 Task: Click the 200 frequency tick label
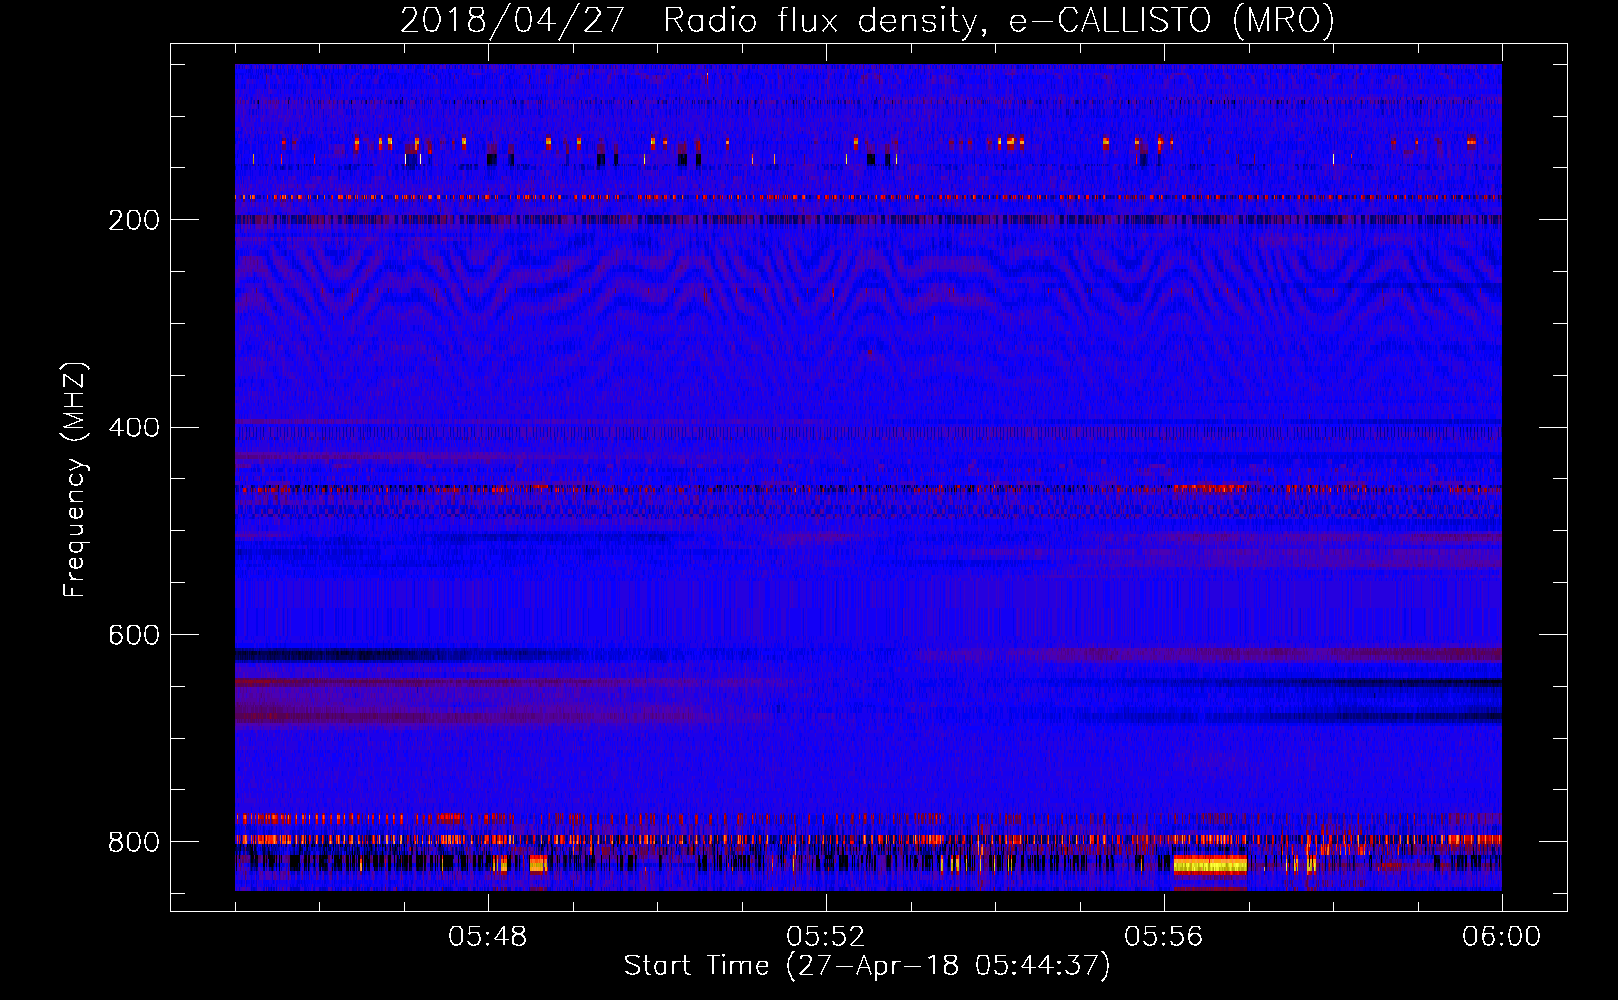point(134,220)
